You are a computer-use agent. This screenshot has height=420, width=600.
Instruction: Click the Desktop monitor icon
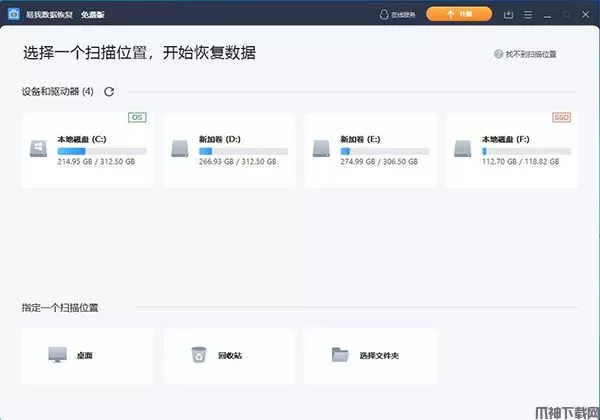pos(57,355)
